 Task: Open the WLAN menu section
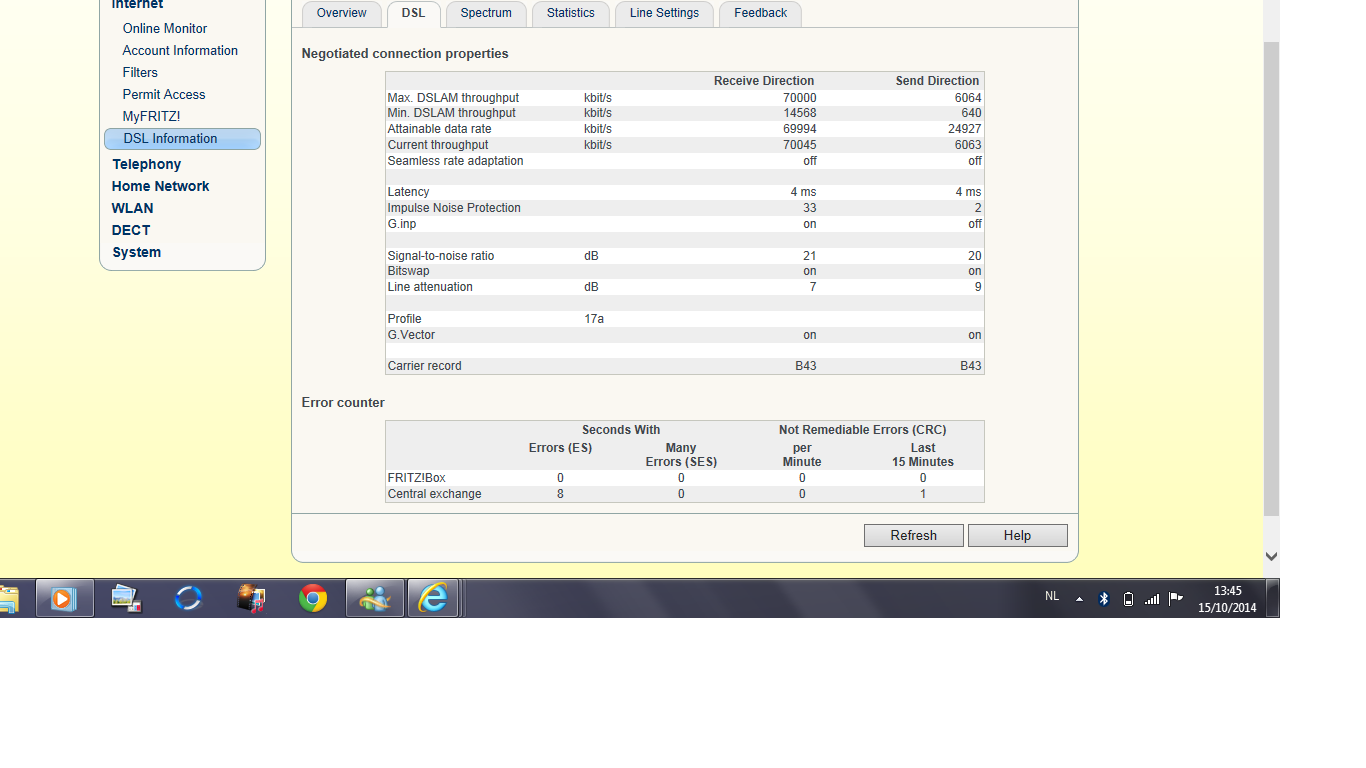coord(132,208)
